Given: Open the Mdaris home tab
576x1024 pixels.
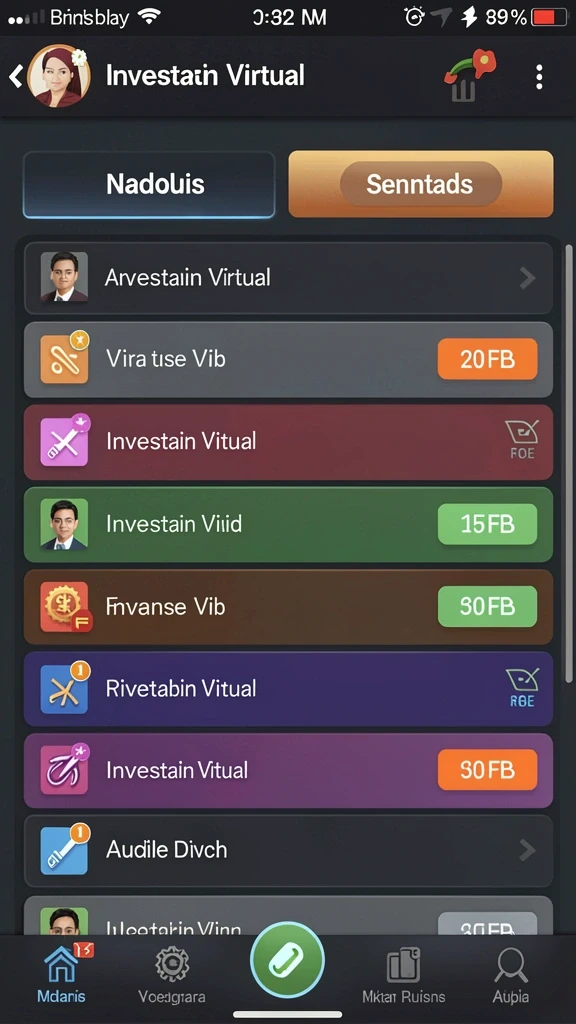Looking at the screenshot, I should click(61, 972).
